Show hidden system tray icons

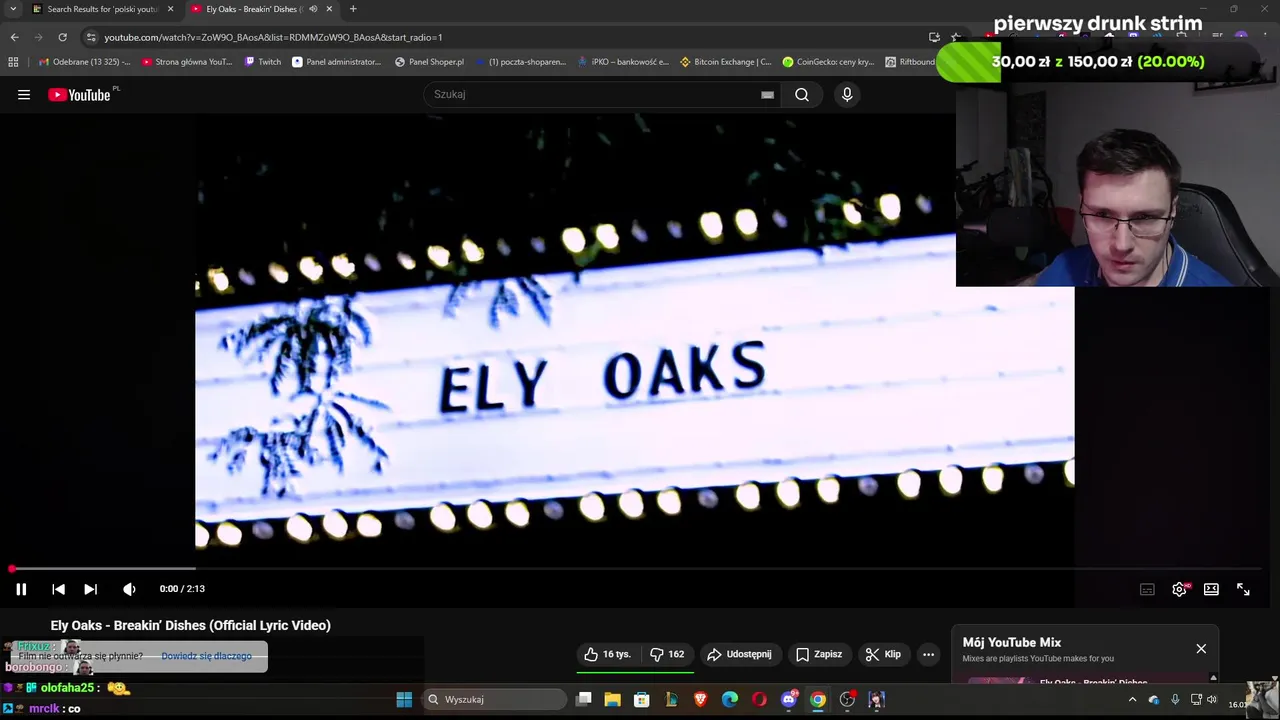pos(1132,700)
